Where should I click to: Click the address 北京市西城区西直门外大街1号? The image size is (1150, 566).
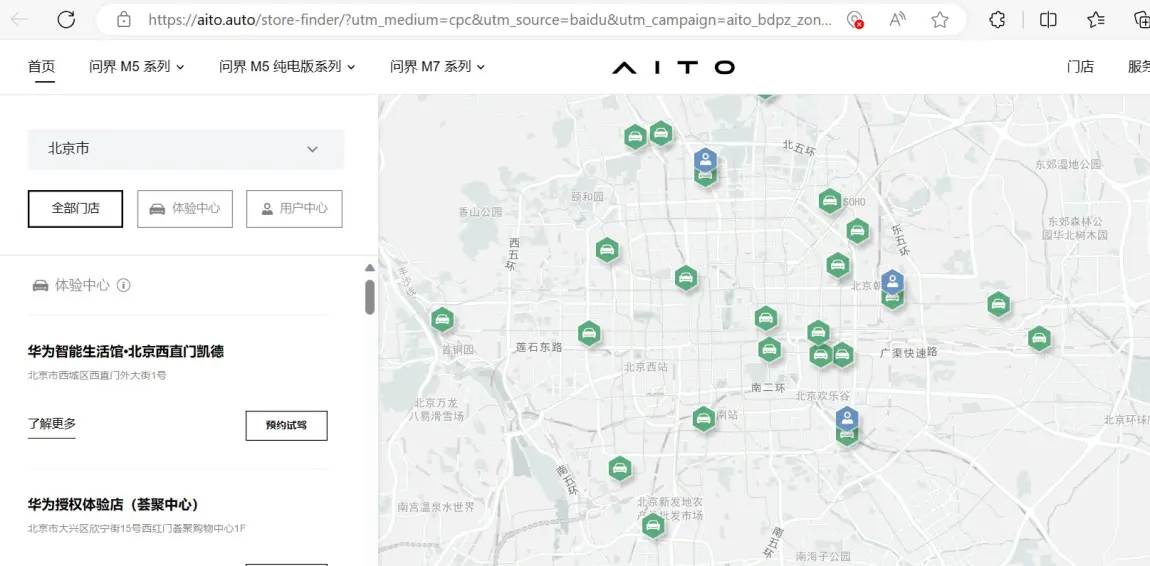(98, 375)
